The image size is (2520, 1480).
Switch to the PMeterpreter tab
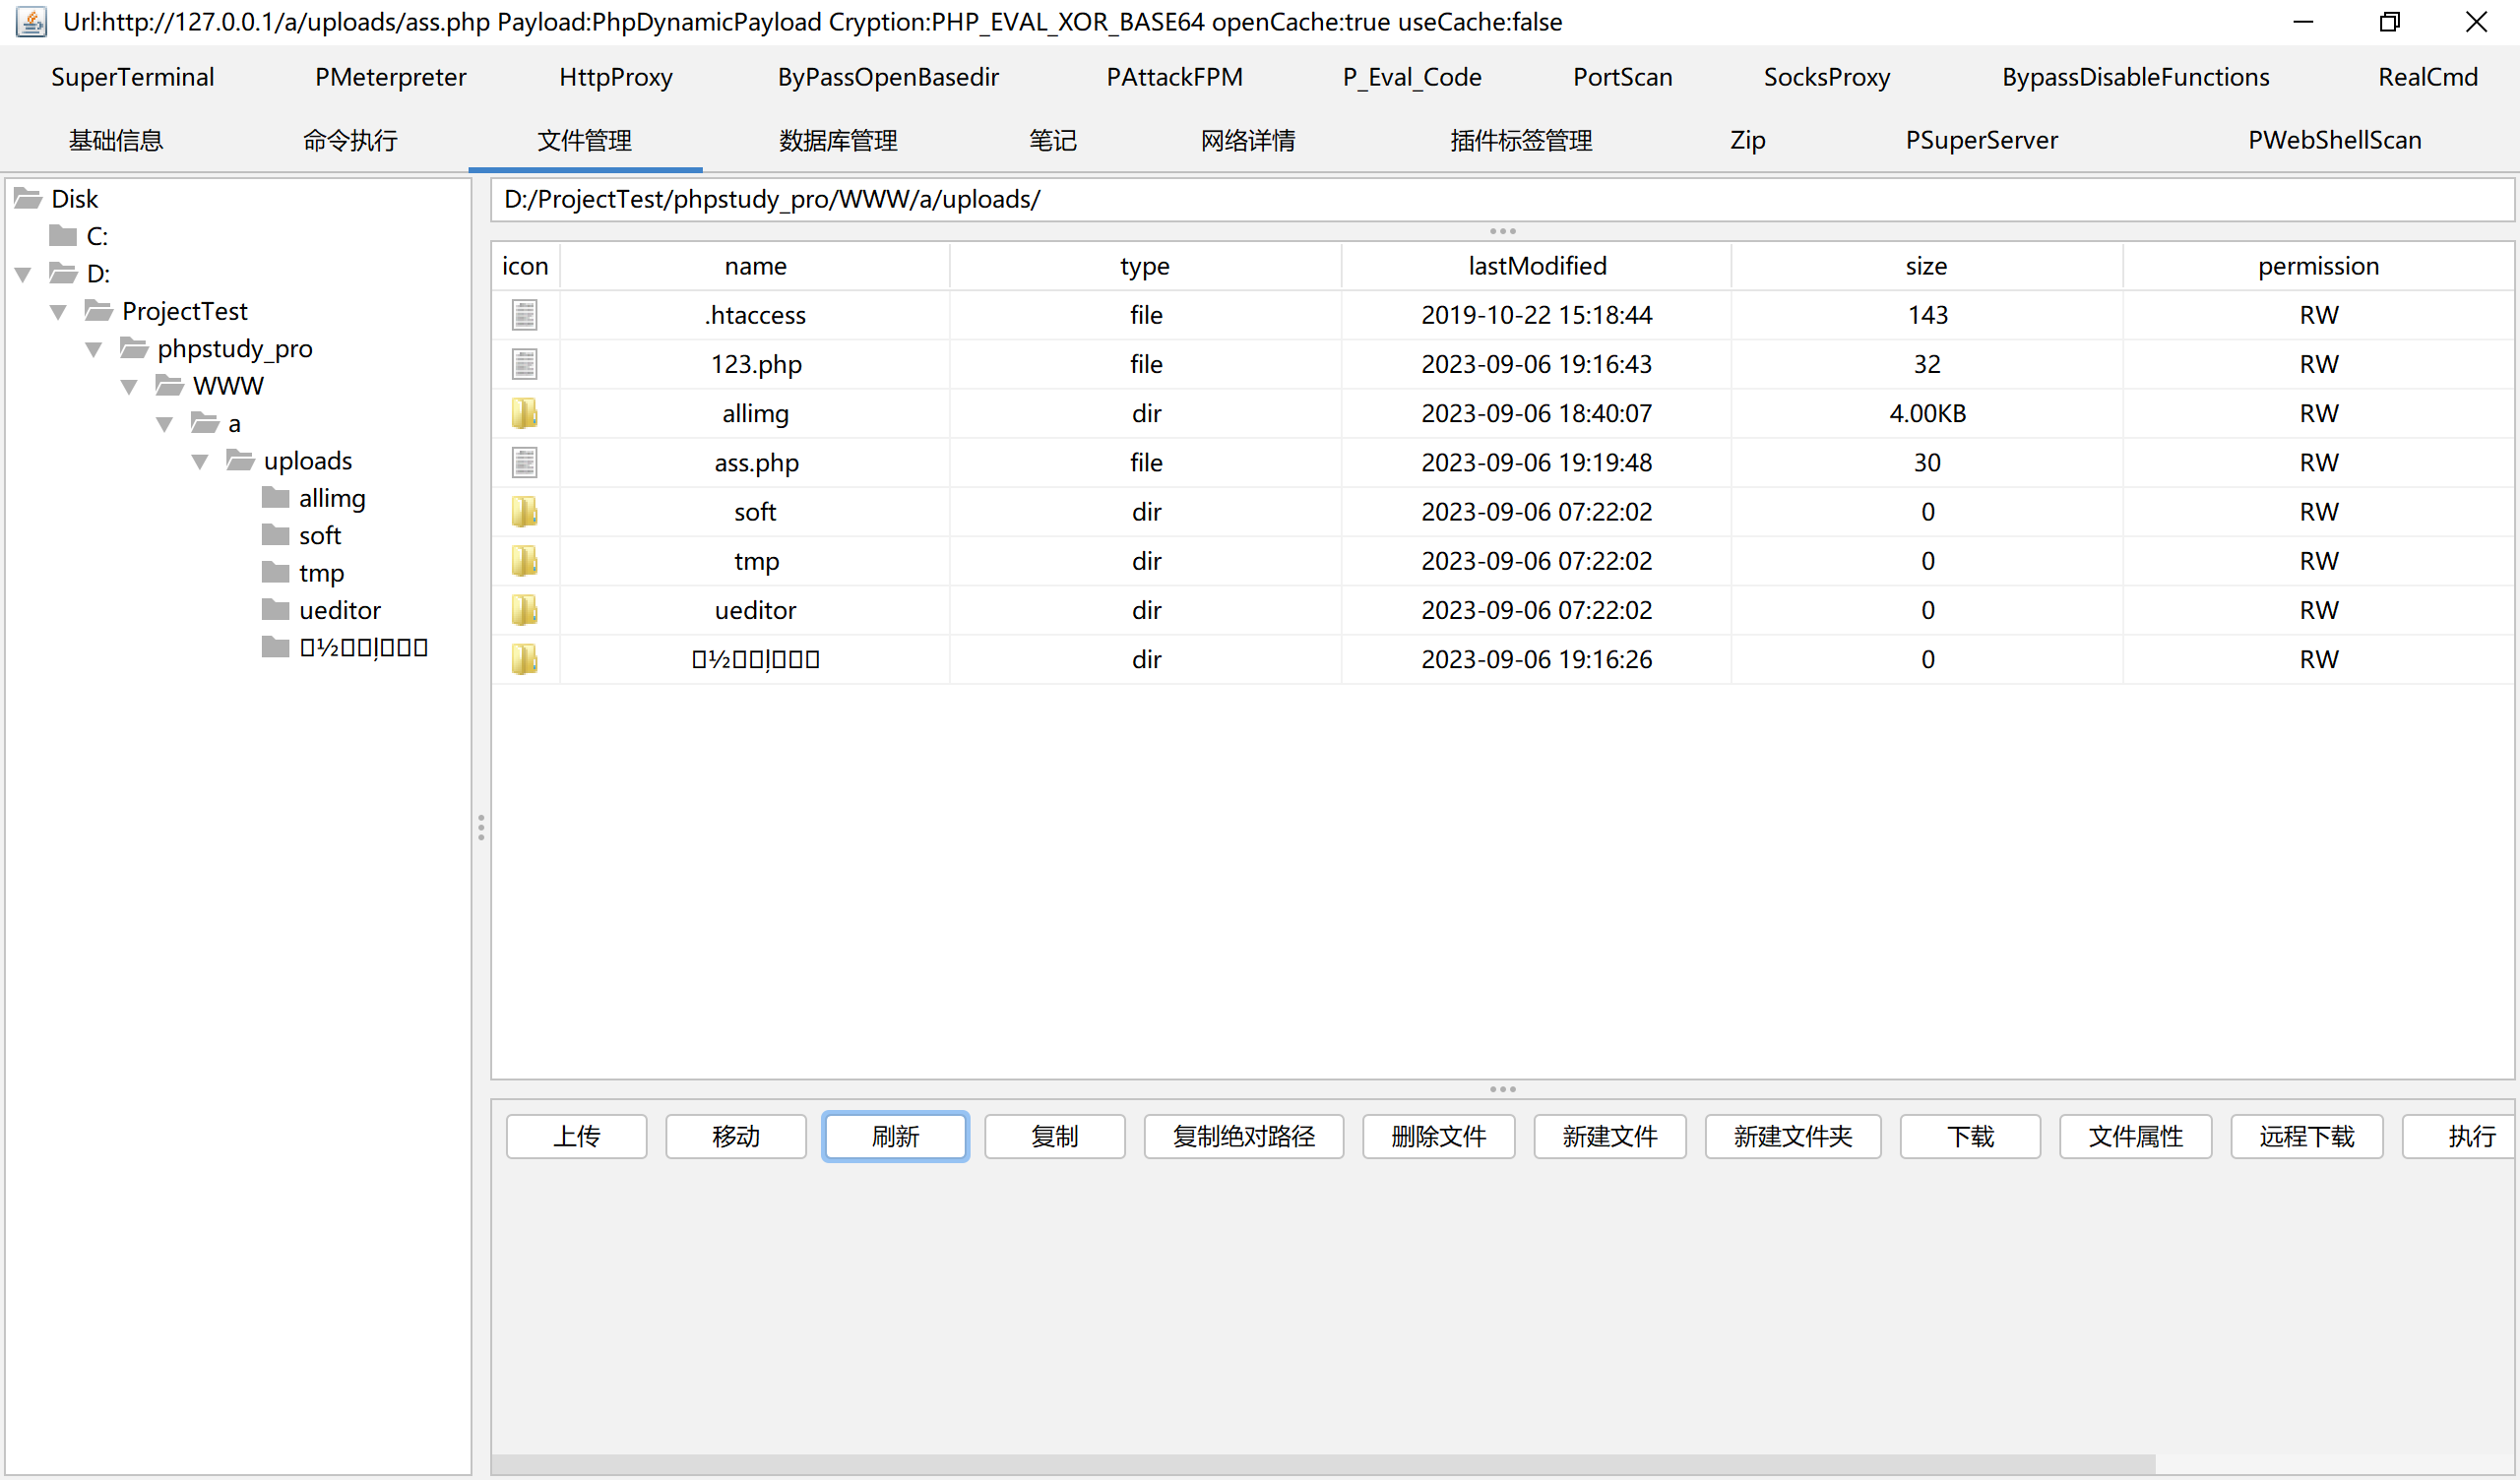(390, 77)
